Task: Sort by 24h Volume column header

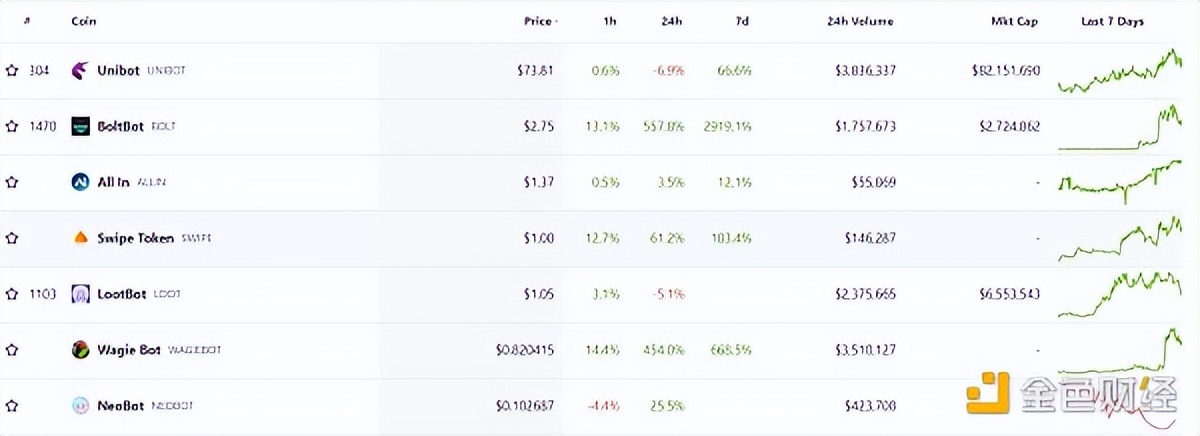Action: 859,21
